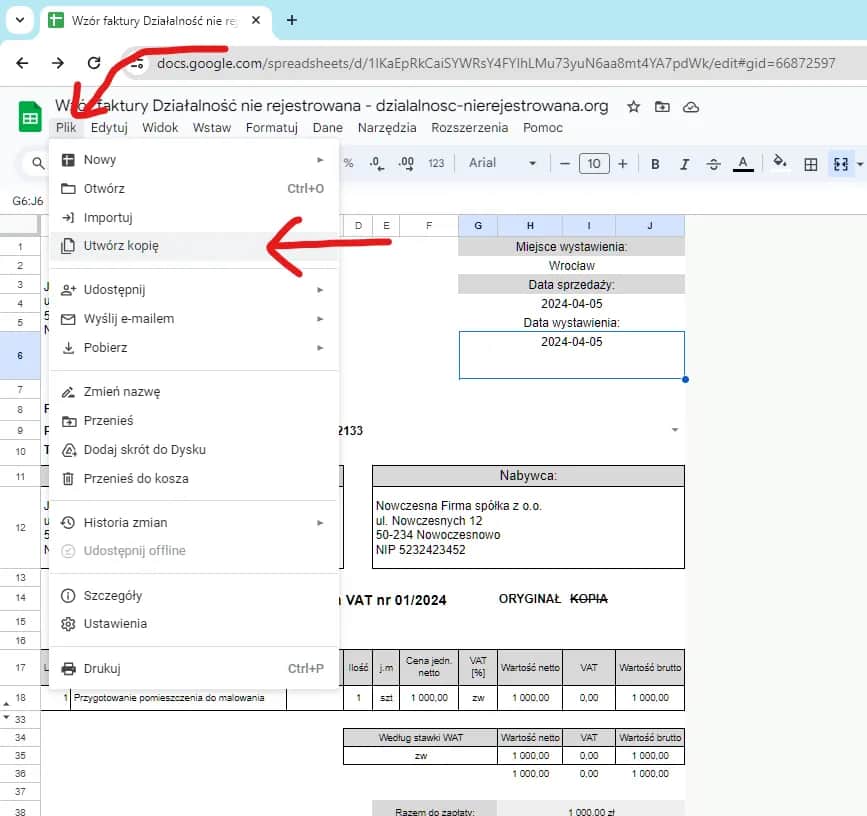Toggle strikethrough formatting

(713, 164)
